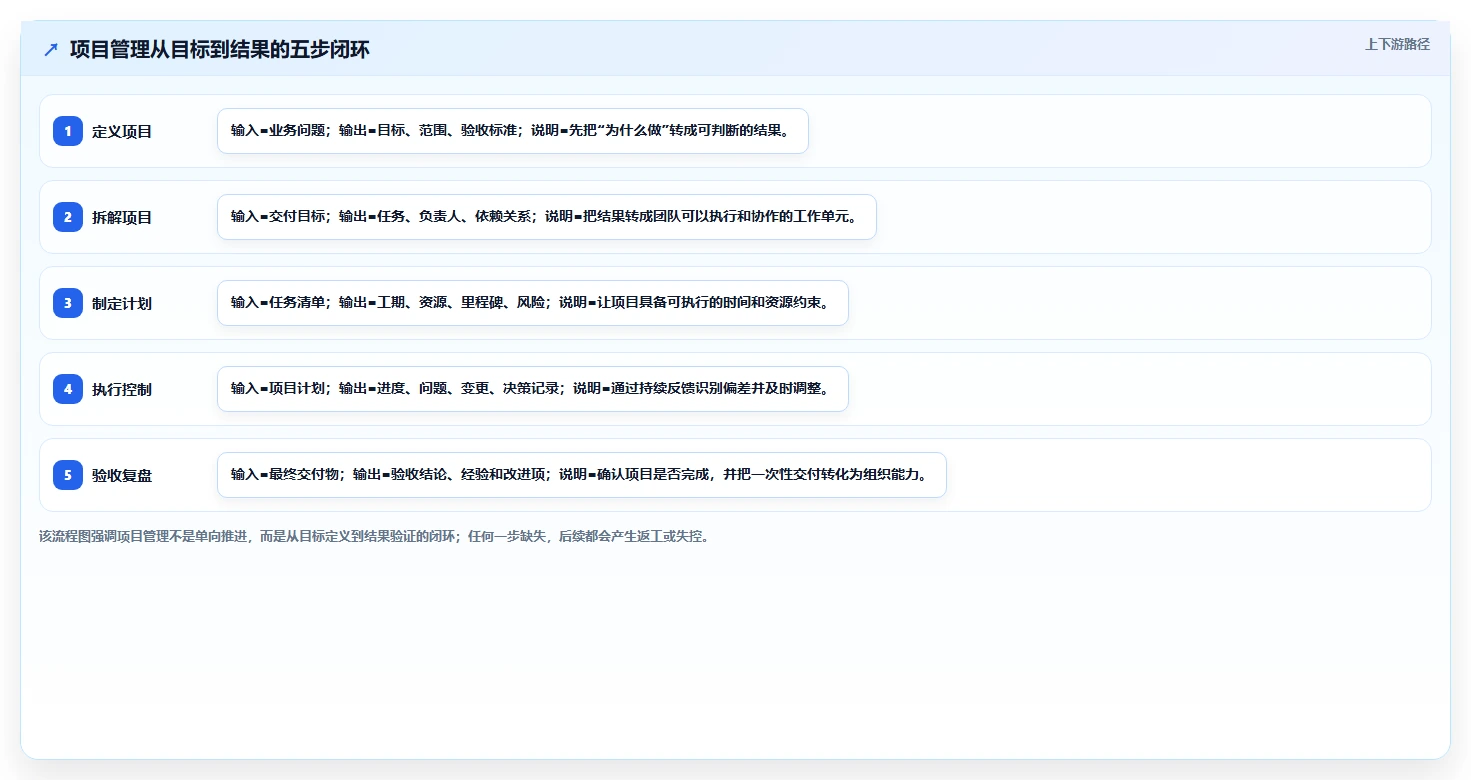Click the arrow icon beside the title
1471x780 pixels.
point(51,50)
